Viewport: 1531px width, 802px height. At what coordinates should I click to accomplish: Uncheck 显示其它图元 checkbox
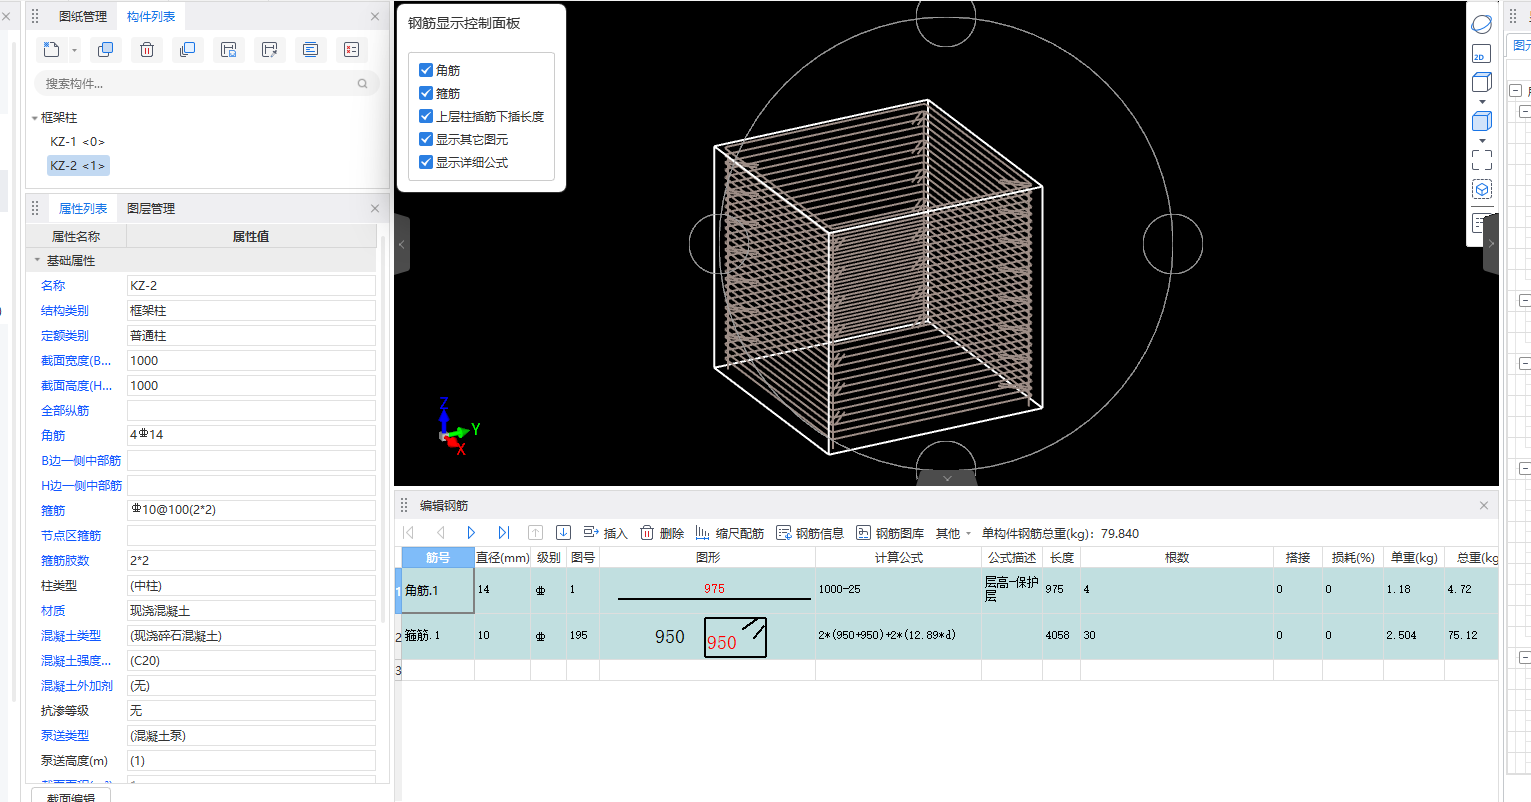pos(426,139)
